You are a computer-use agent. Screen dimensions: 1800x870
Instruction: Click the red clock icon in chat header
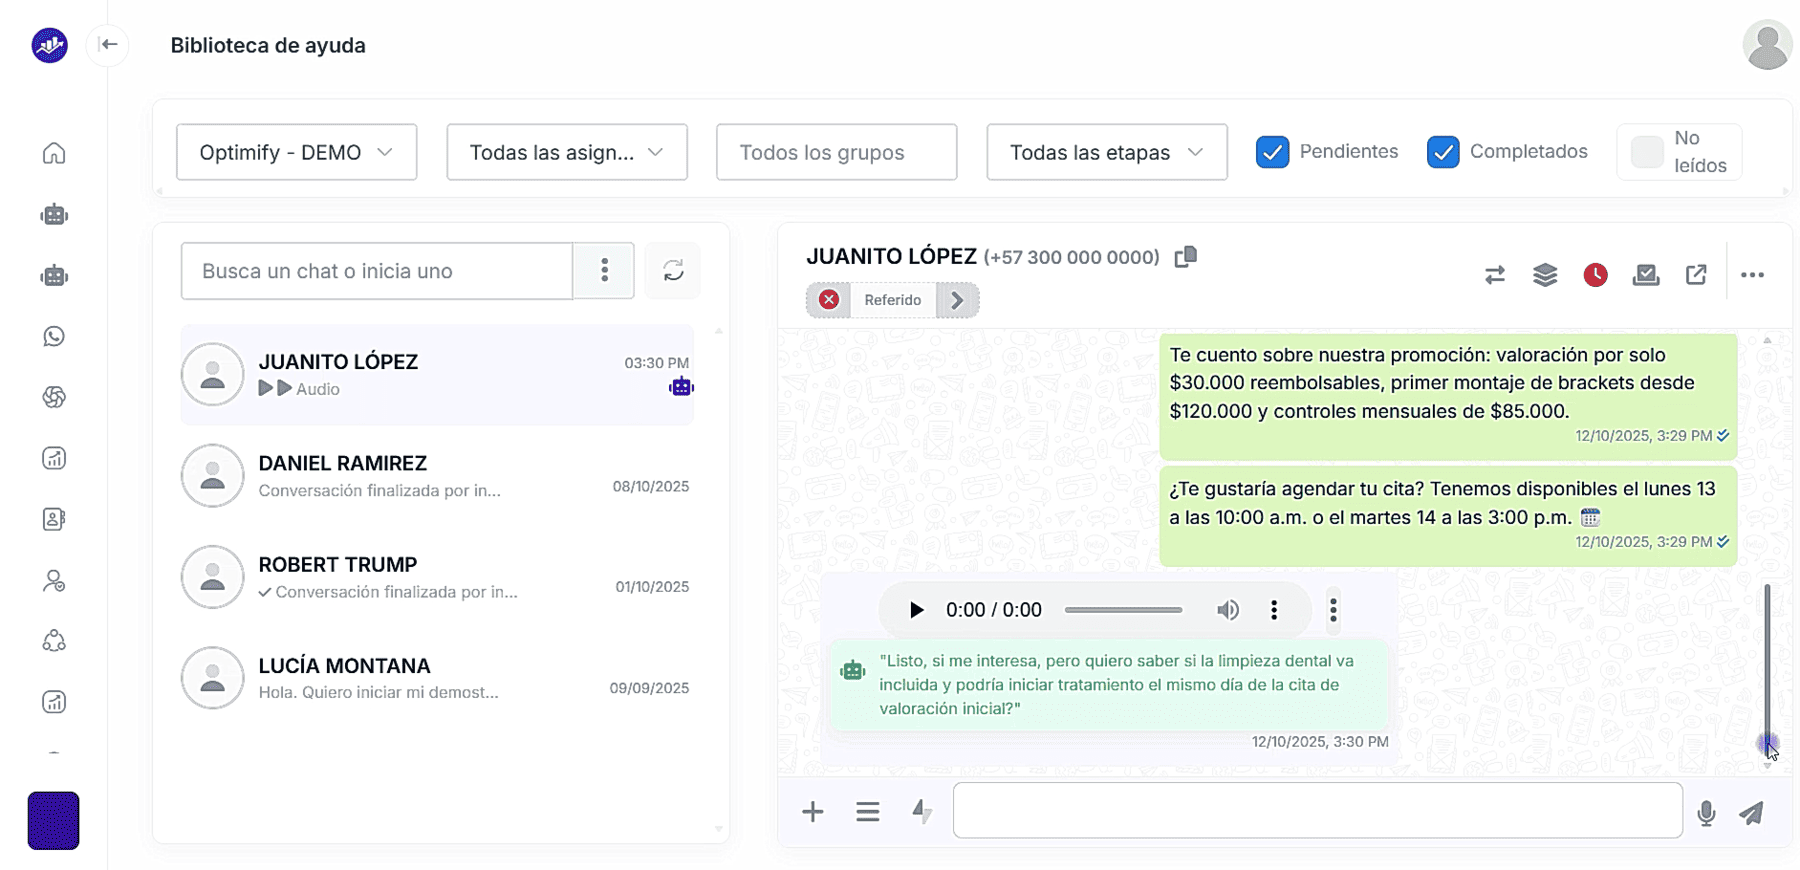click(1595, 275)
